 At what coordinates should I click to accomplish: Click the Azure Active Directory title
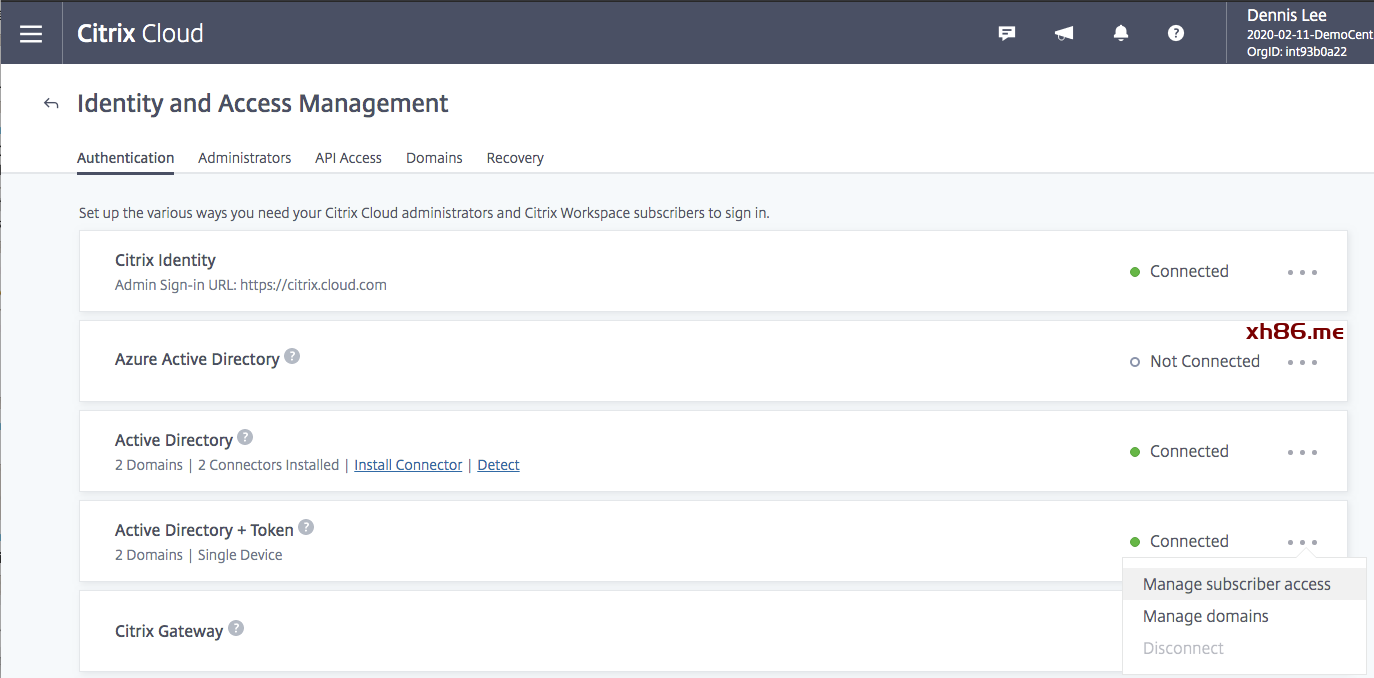(x=197, y=359)
